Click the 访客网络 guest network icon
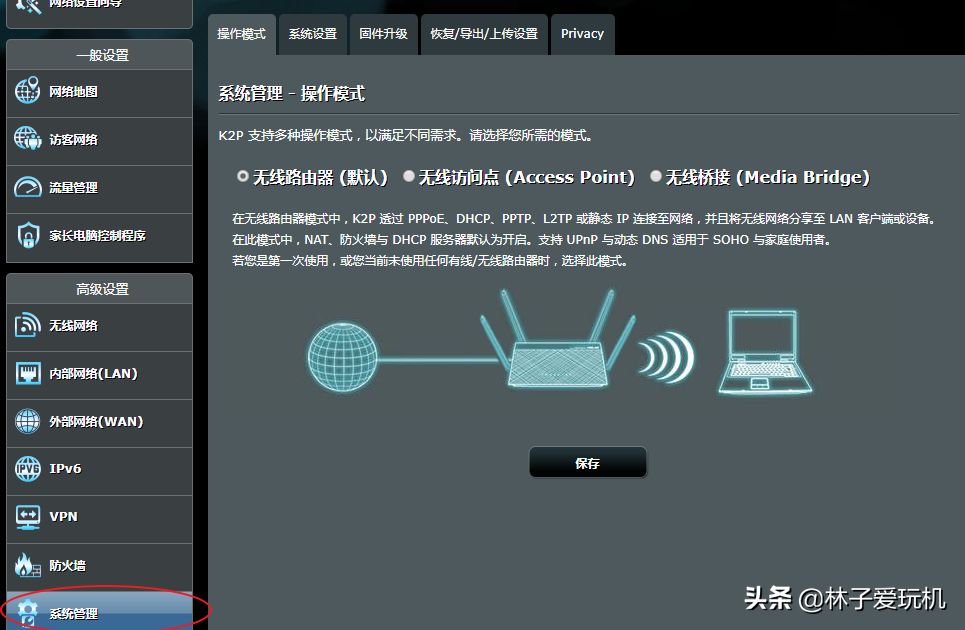 click(x=28, y=138)
